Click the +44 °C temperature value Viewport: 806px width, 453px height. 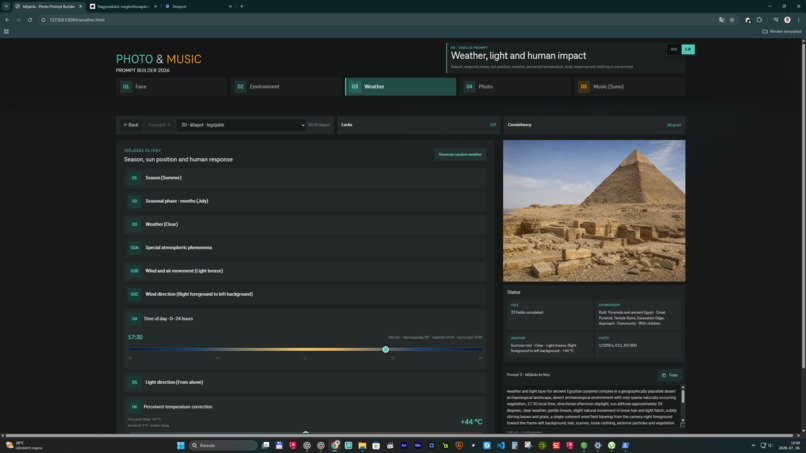point(471,422)
